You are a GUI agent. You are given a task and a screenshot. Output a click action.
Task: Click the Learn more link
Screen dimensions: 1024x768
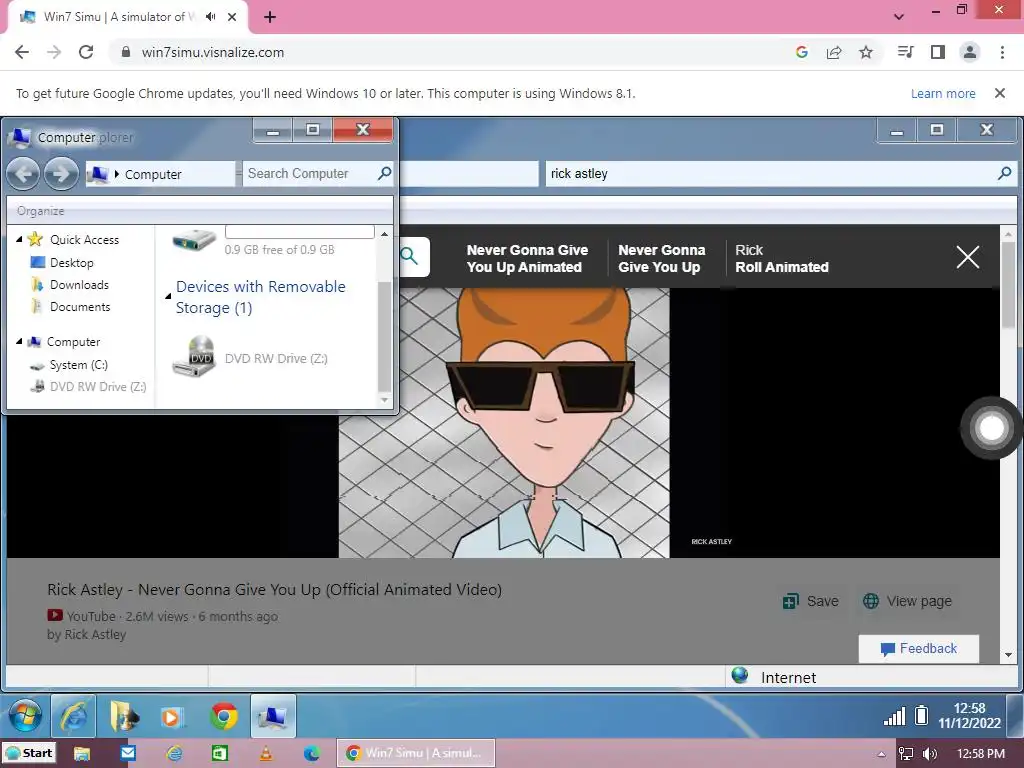(943, 93)
